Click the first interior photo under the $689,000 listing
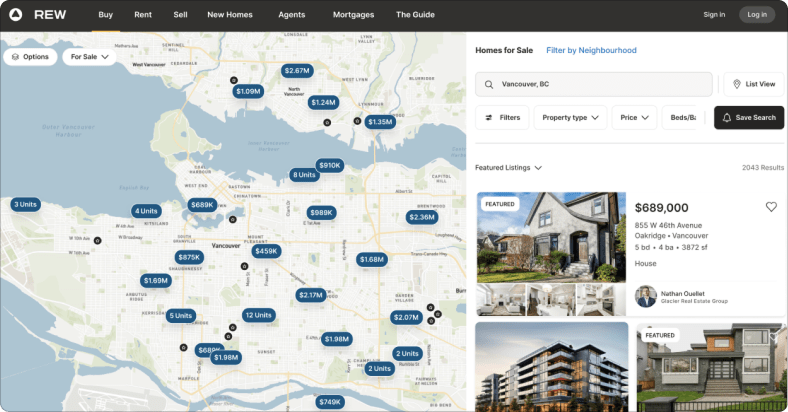Screen dimensions: 788x412 [x=501, y=300]
